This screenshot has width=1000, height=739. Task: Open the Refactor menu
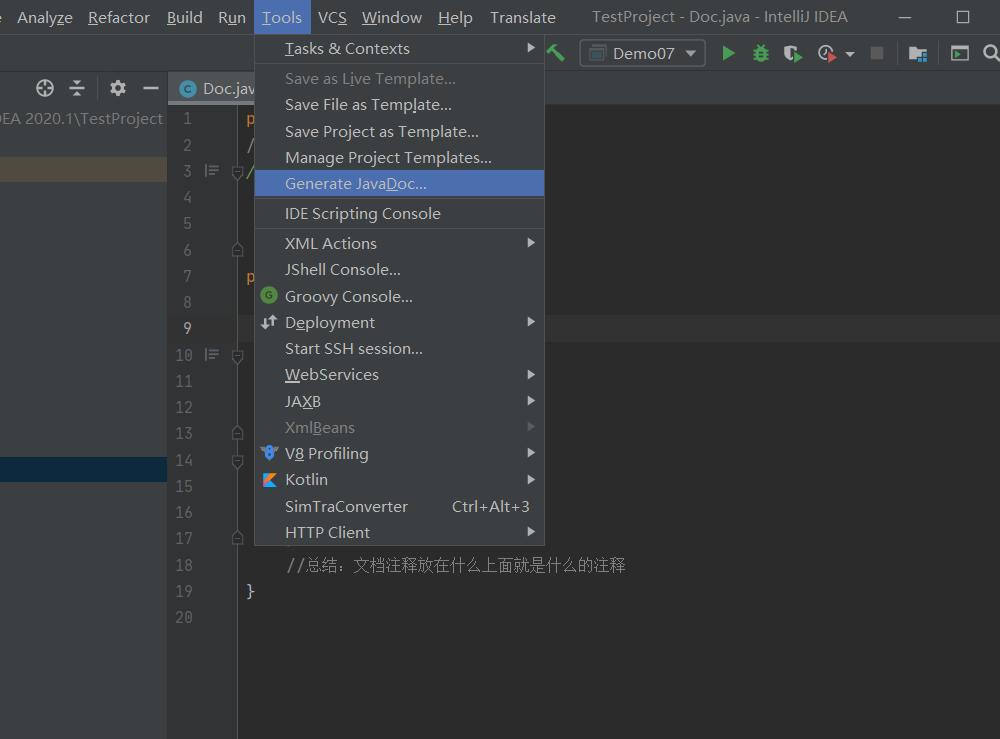(119, 17)
